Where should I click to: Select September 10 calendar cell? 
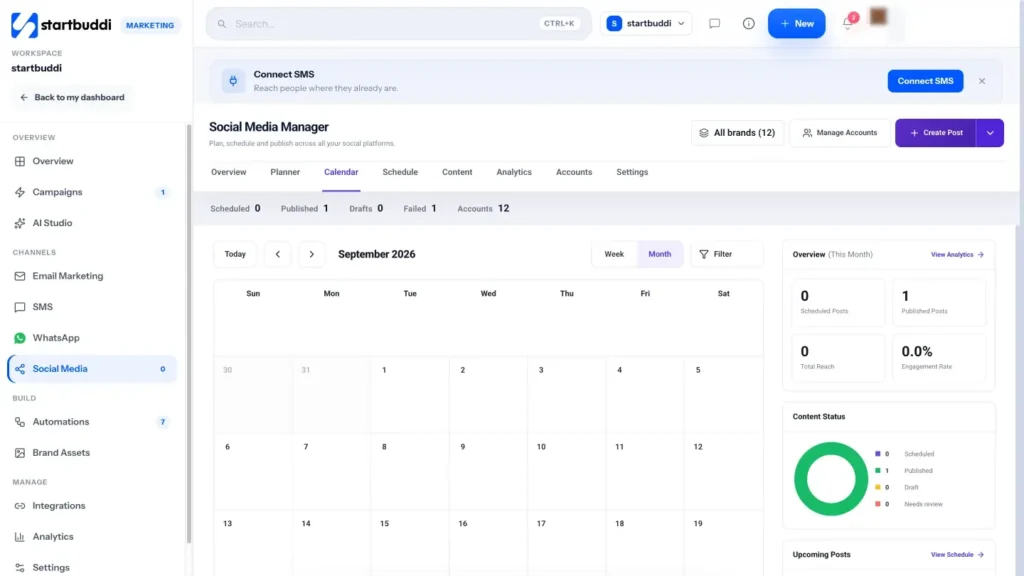[x=567, y=472]
